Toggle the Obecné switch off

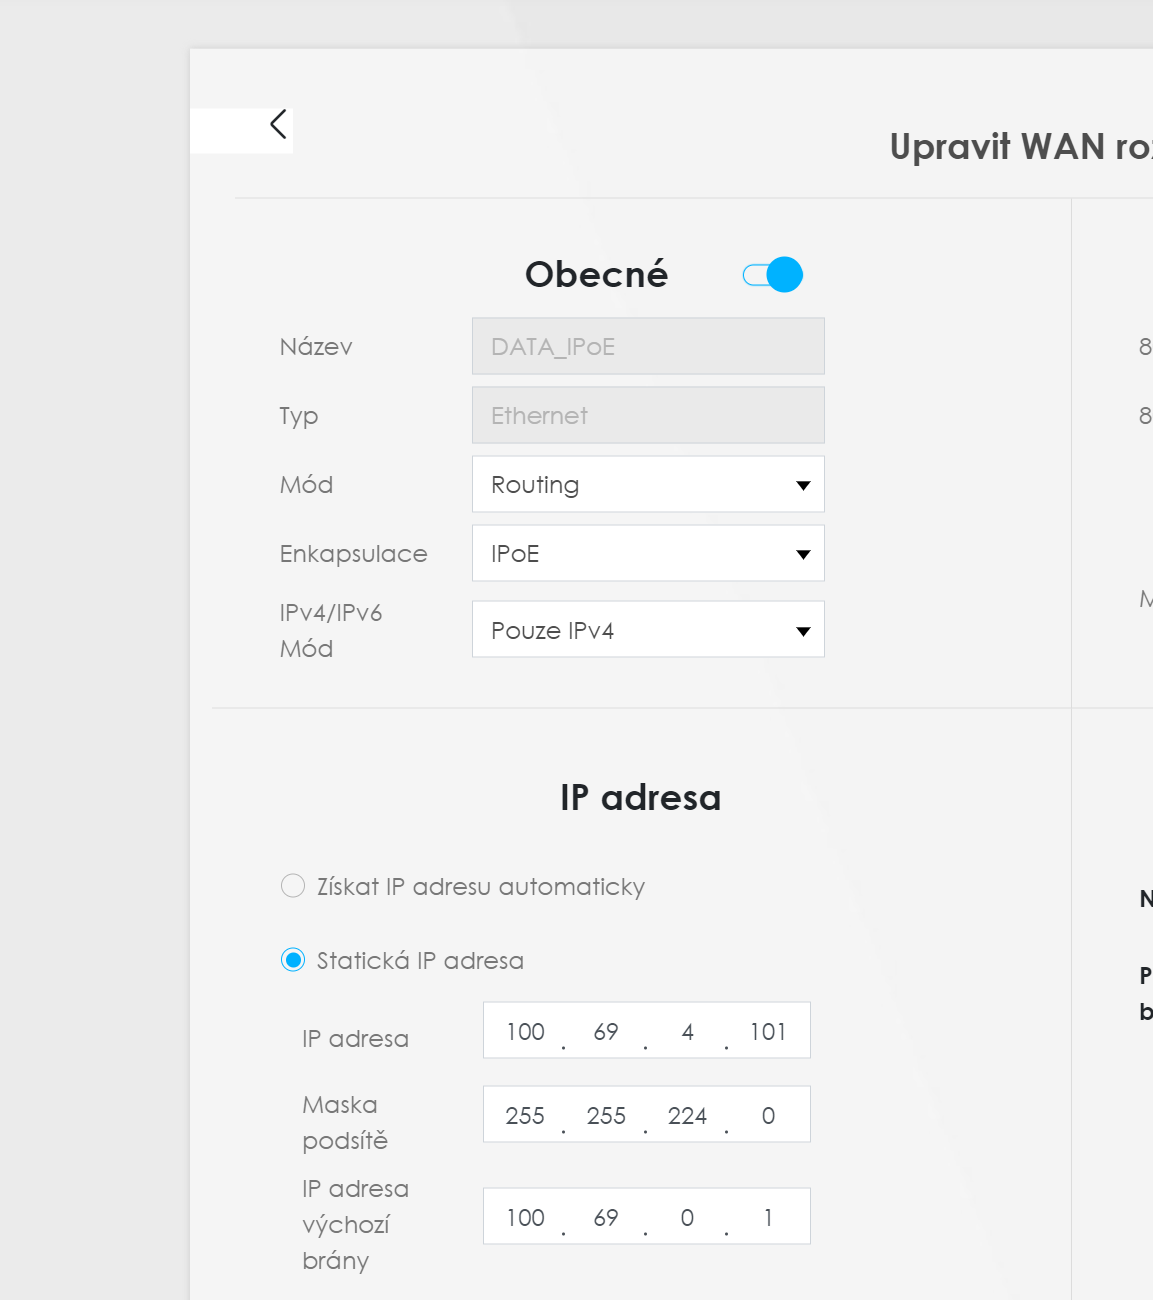(773, 275)
